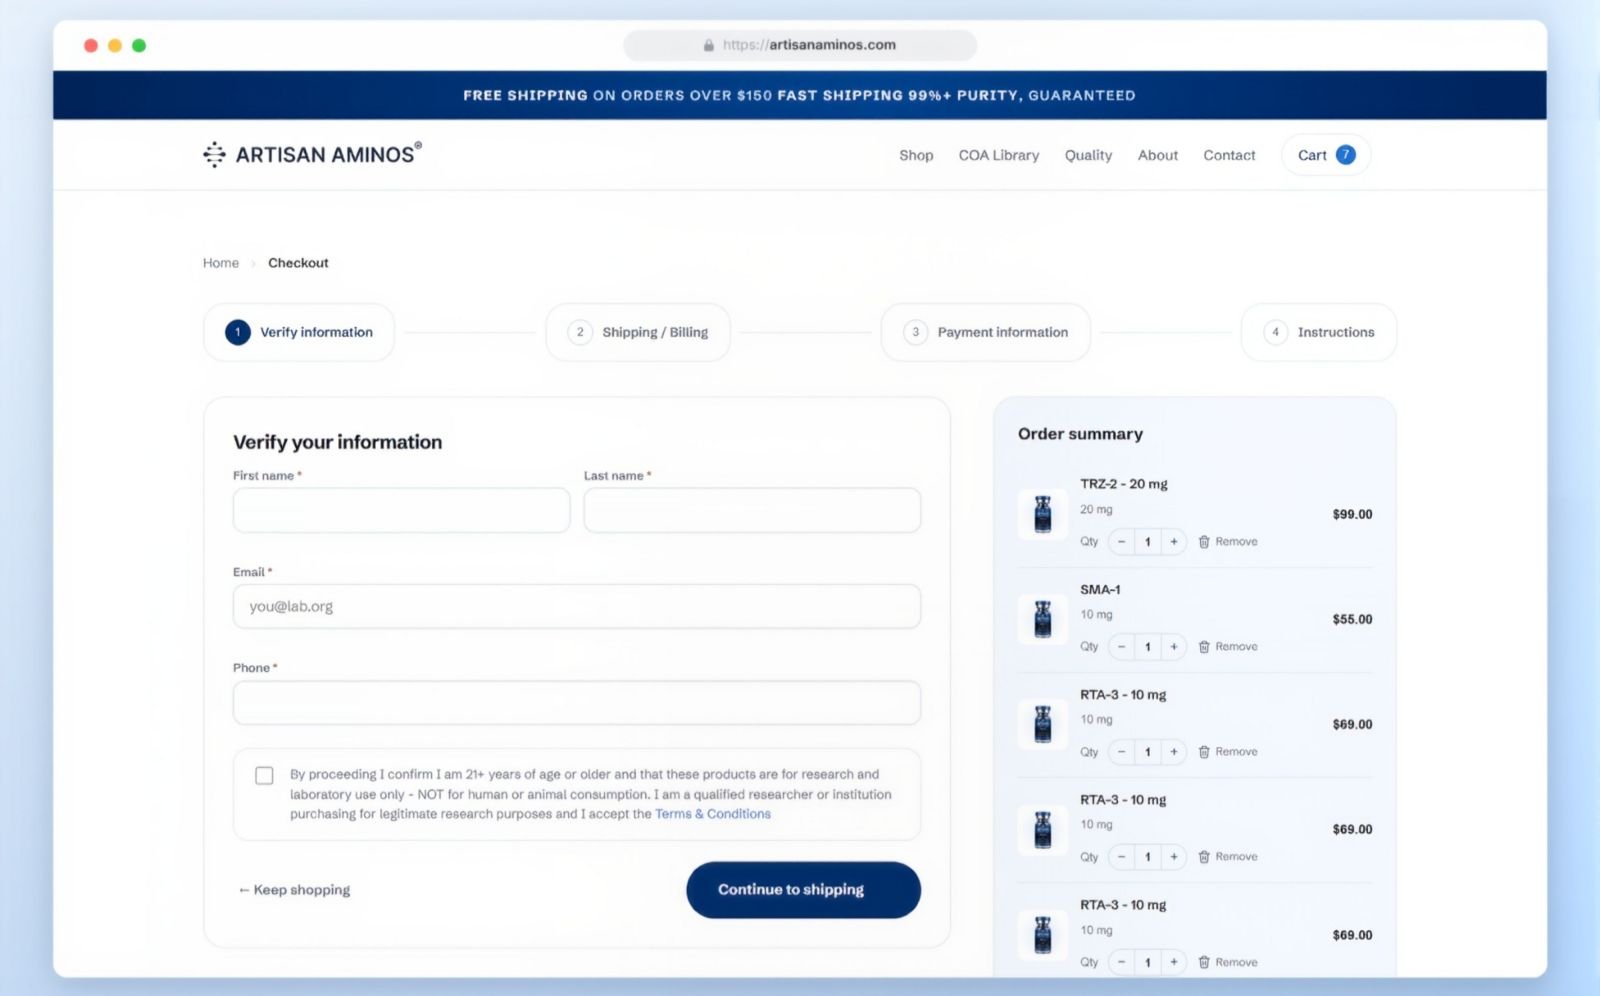
Task: Decrease quantity of TRZ-2 - 20 mg
Action: coord(1122,542)
